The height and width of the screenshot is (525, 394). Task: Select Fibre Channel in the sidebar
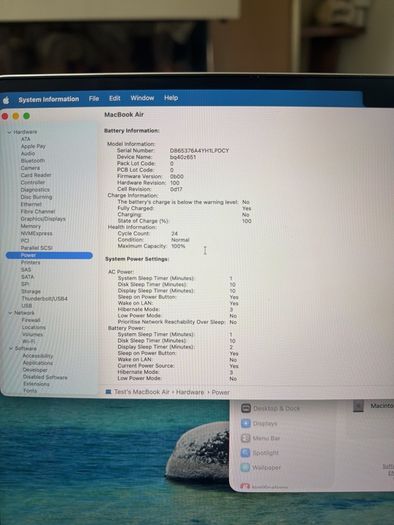tap(38, 212)
